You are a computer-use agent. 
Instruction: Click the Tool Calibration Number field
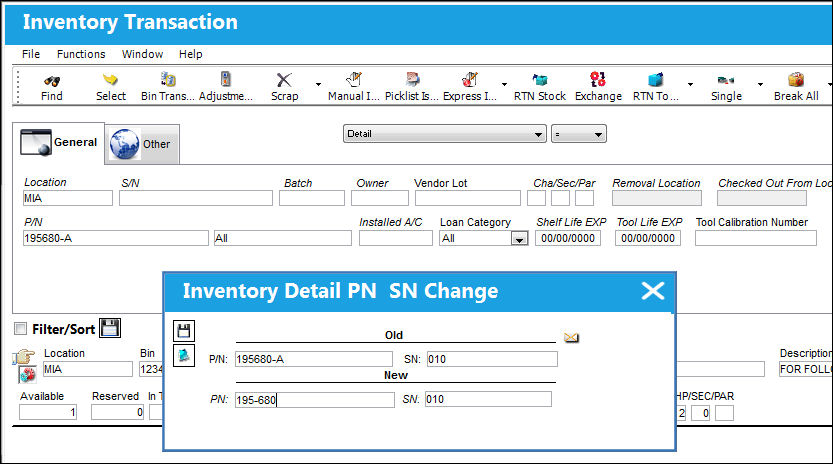(755, 238)
